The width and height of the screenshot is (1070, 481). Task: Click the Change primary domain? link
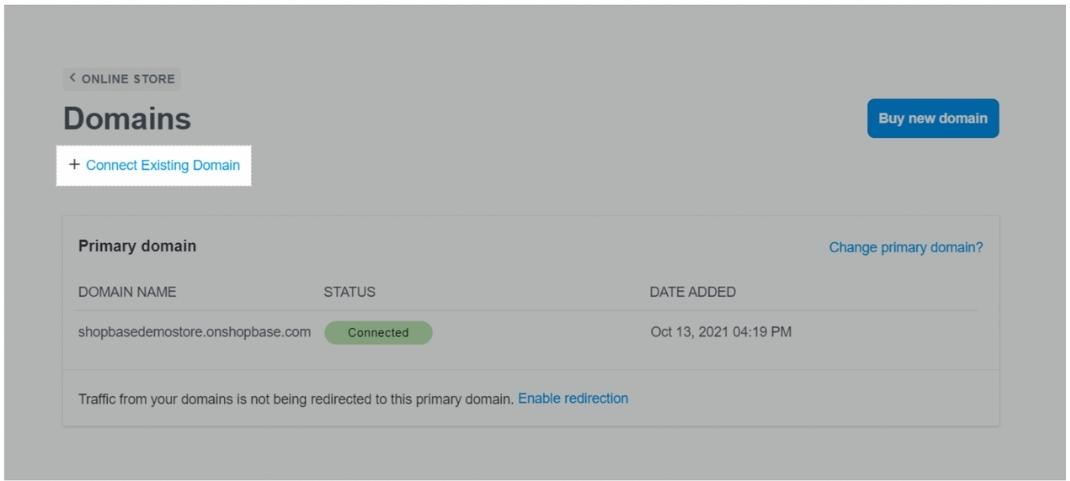[x=905, y=247]
